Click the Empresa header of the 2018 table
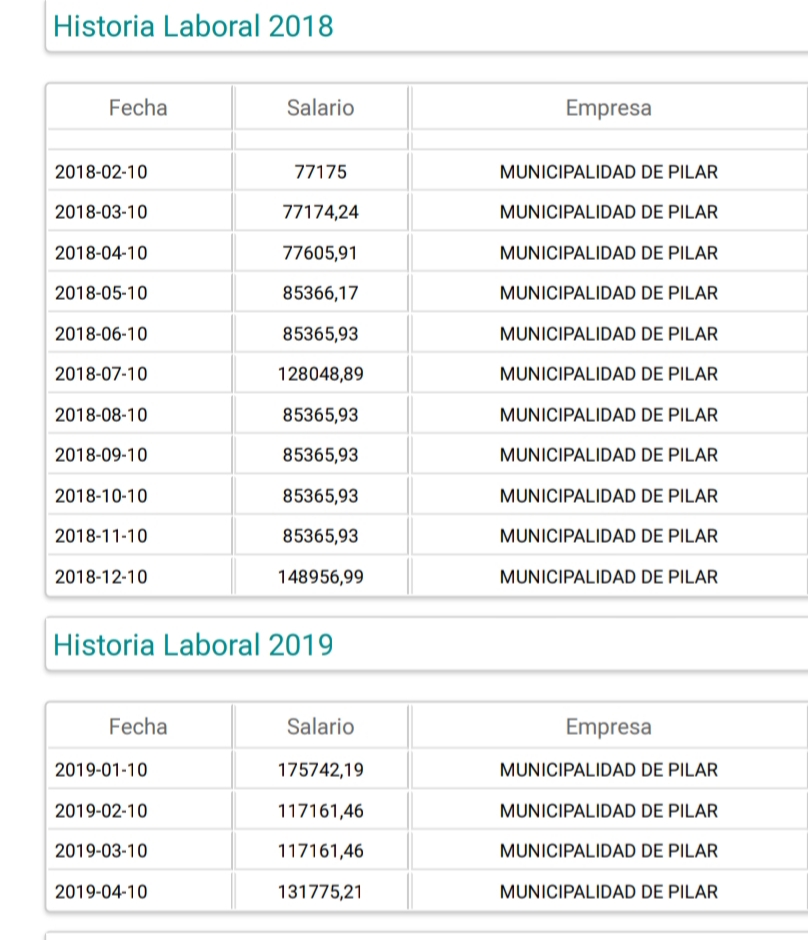808x940 pixels. pos(608,108)
